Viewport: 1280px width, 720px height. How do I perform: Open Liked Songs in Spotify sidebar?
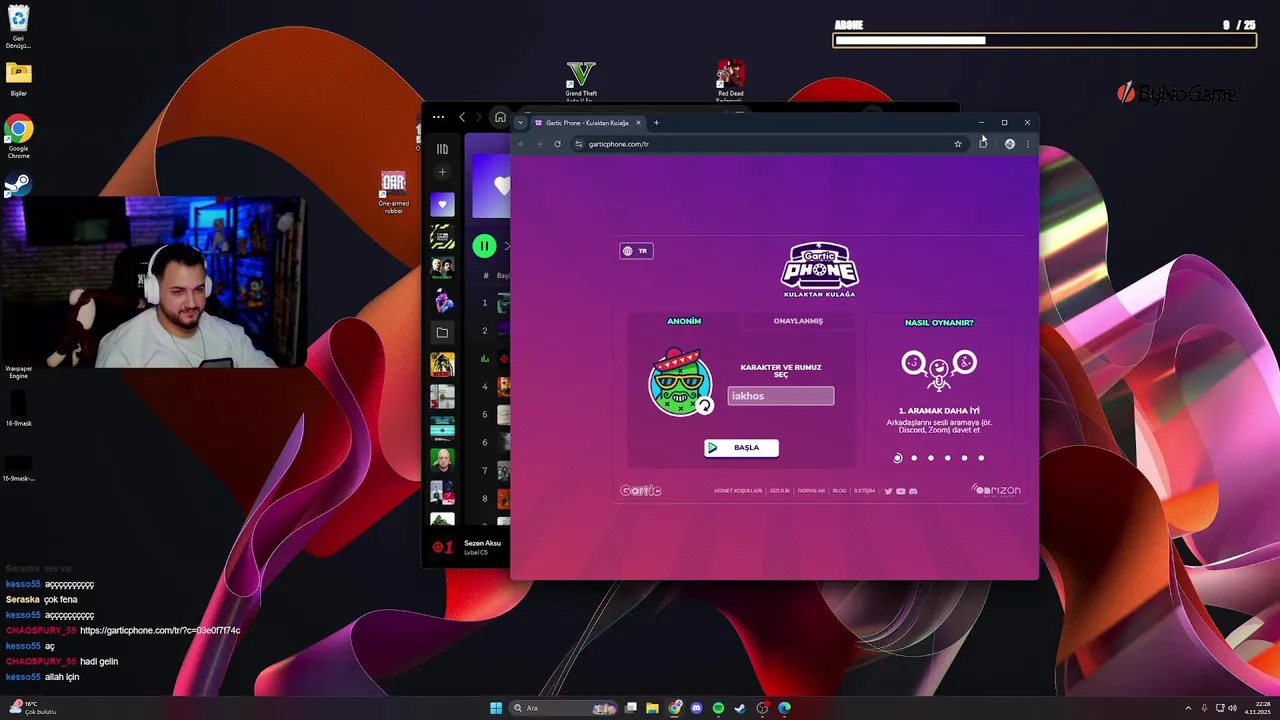click(x=442, y=205)
